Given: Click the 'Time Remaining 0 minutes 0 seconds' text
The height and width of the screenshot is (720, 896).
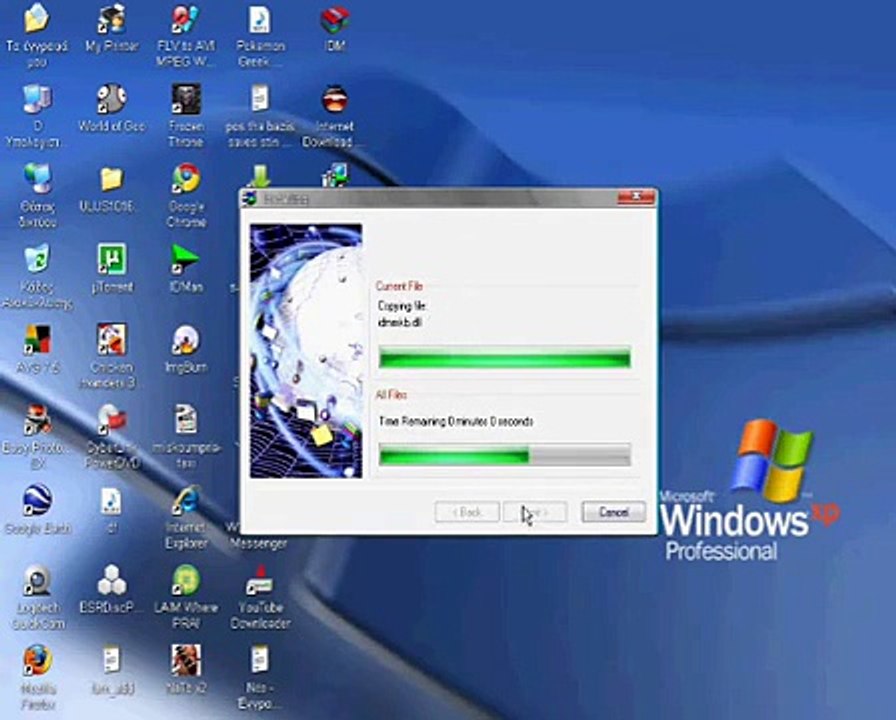Looking at the screenshot, I should coord(456,422).
